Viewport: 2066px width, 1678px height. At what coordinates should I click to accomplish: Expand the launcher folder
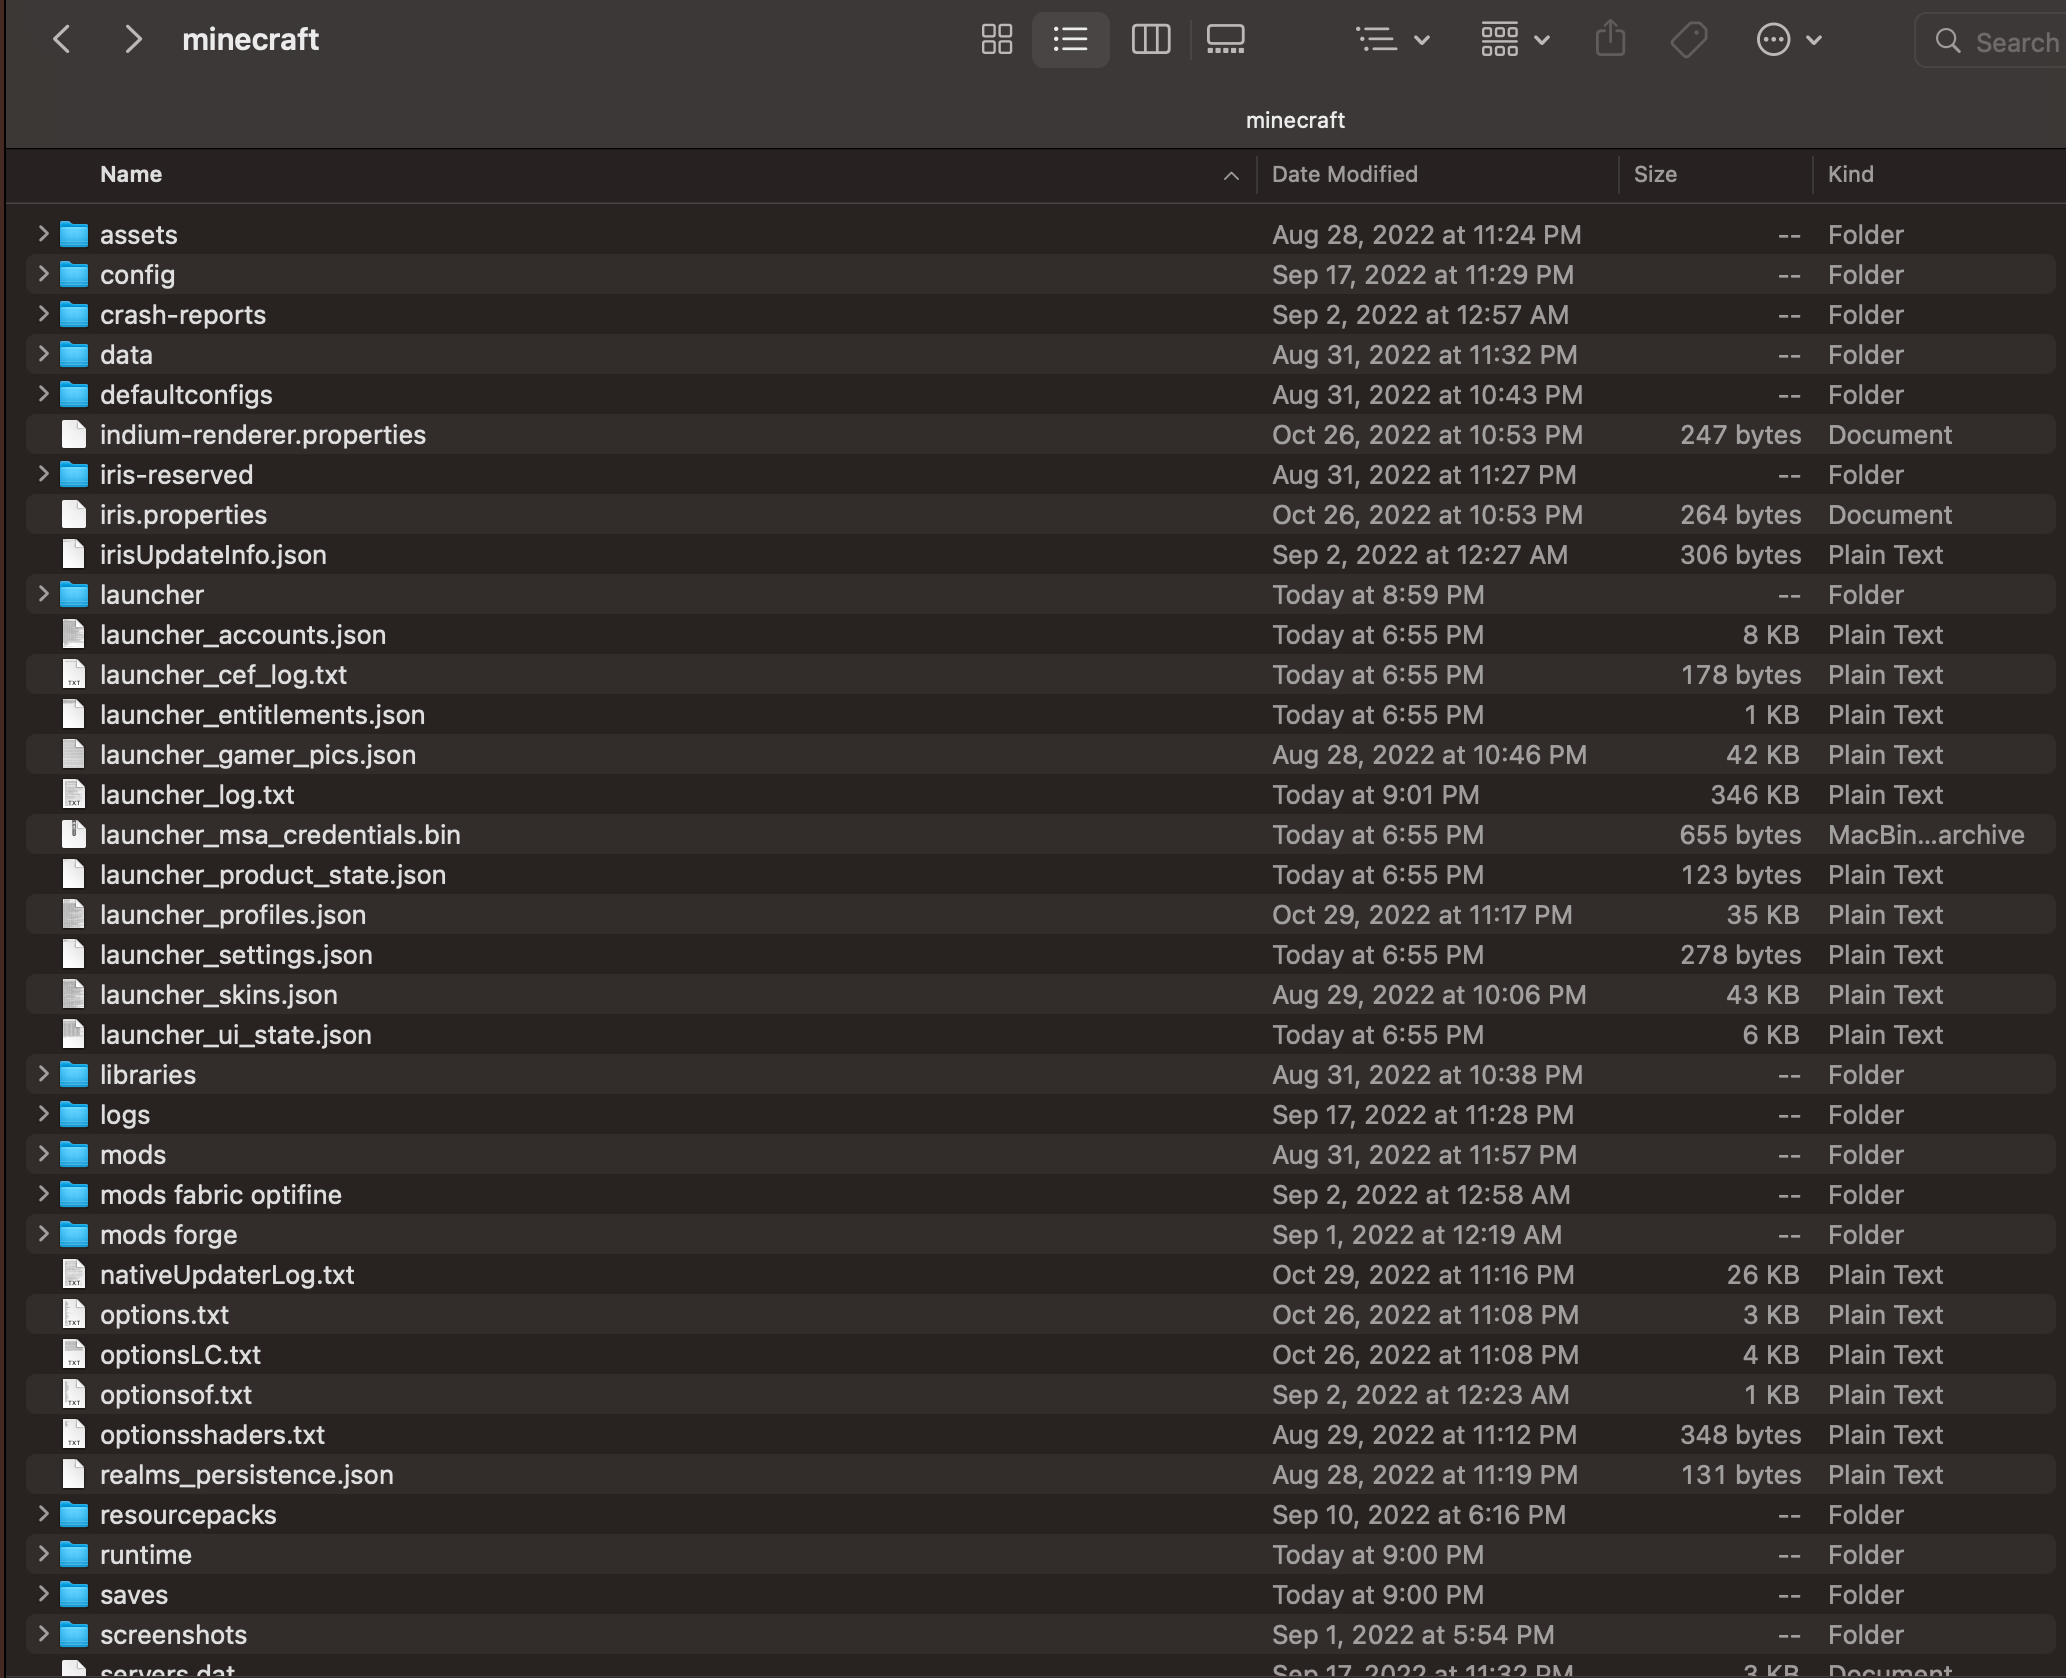[x=43, y=594]
